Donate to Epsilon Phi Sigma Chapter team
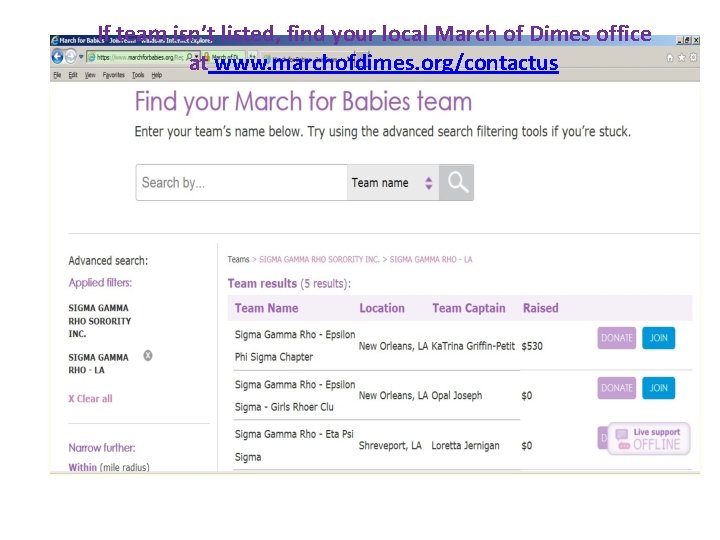This screenshot has height=540, width=720. point(617,338)
